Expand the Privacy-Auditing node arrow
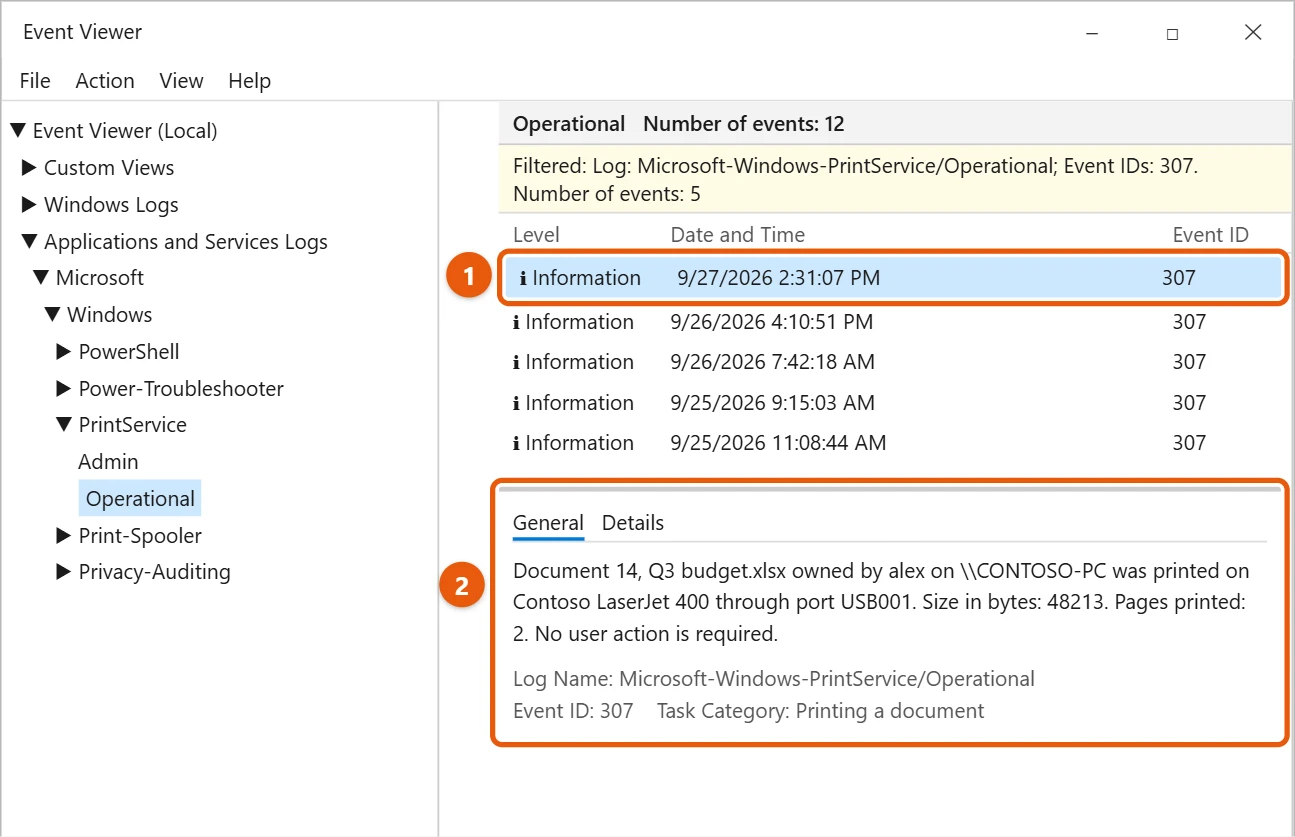The height and width of the screenshot is (837, 1295). [64, 572]
